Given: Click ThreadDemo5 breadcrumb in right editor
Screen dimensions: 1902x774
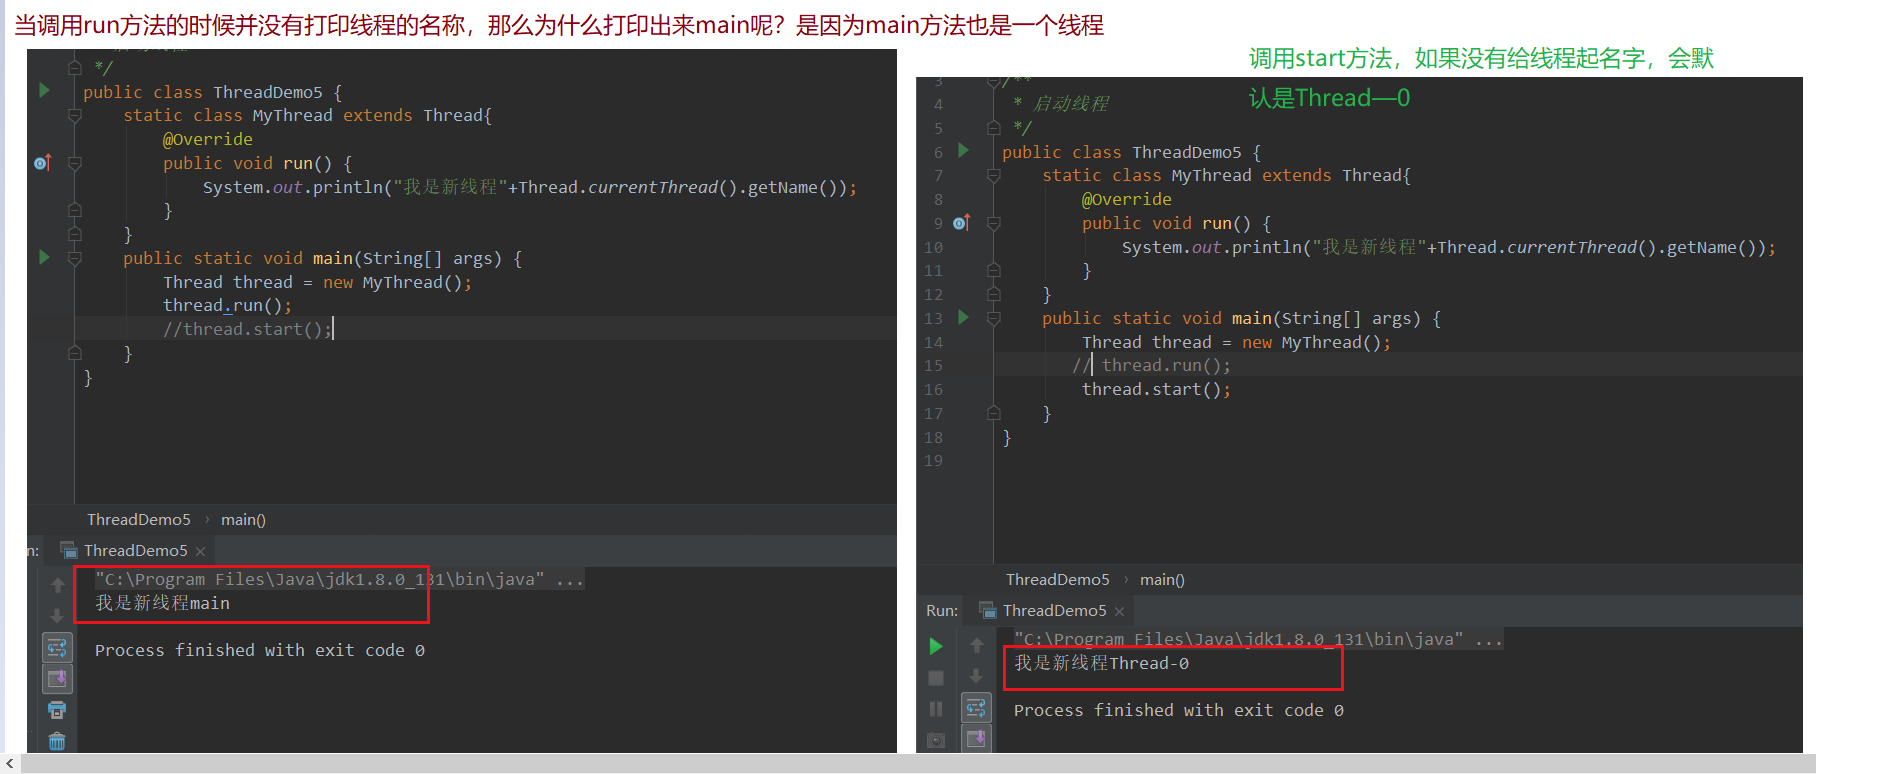Looking at the screenshot, I should pyautogui.click(x=1058, y=579).
